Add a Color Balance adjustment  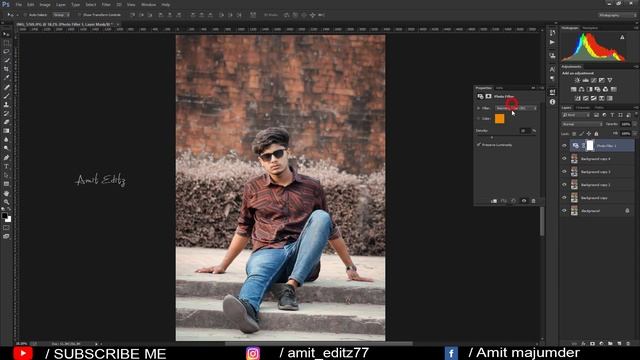coord(581,89)
